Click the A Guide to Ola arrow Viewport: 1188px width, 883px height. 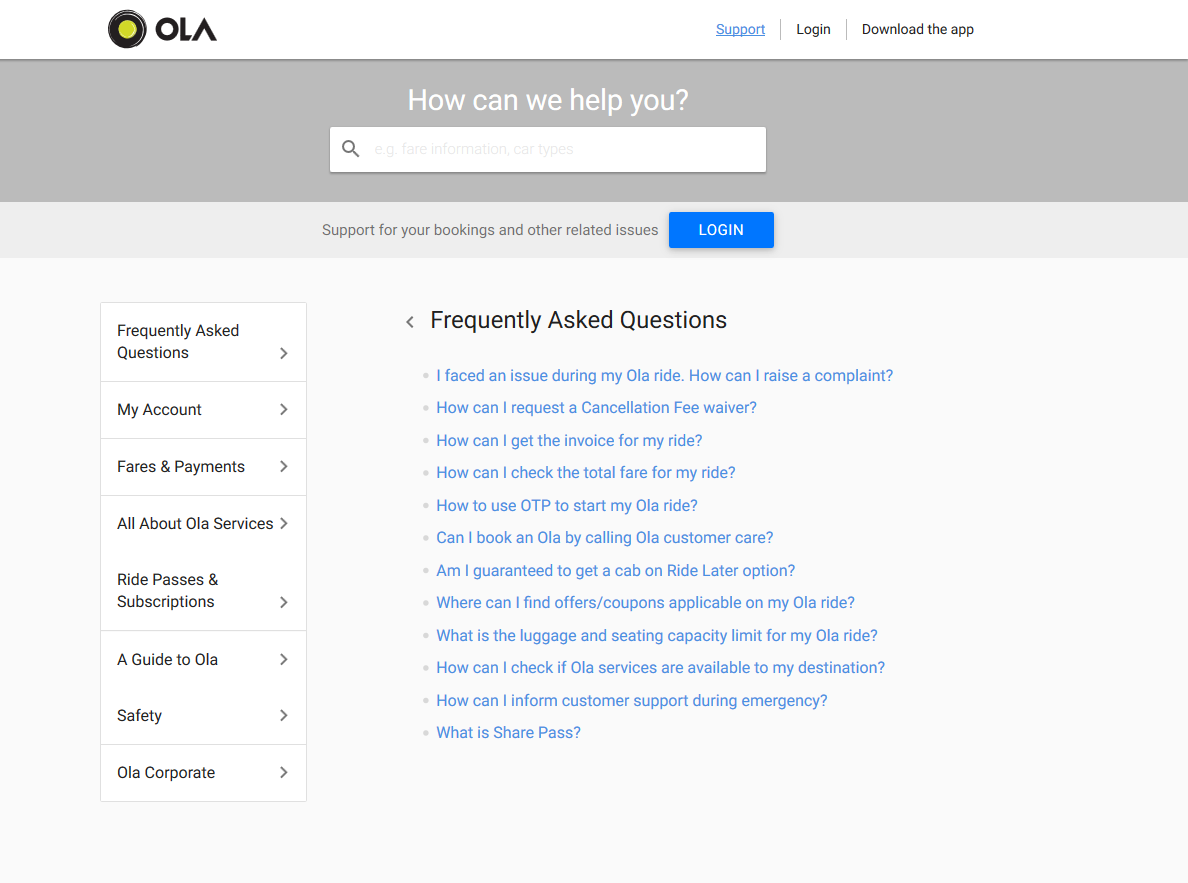coord(284,659)
